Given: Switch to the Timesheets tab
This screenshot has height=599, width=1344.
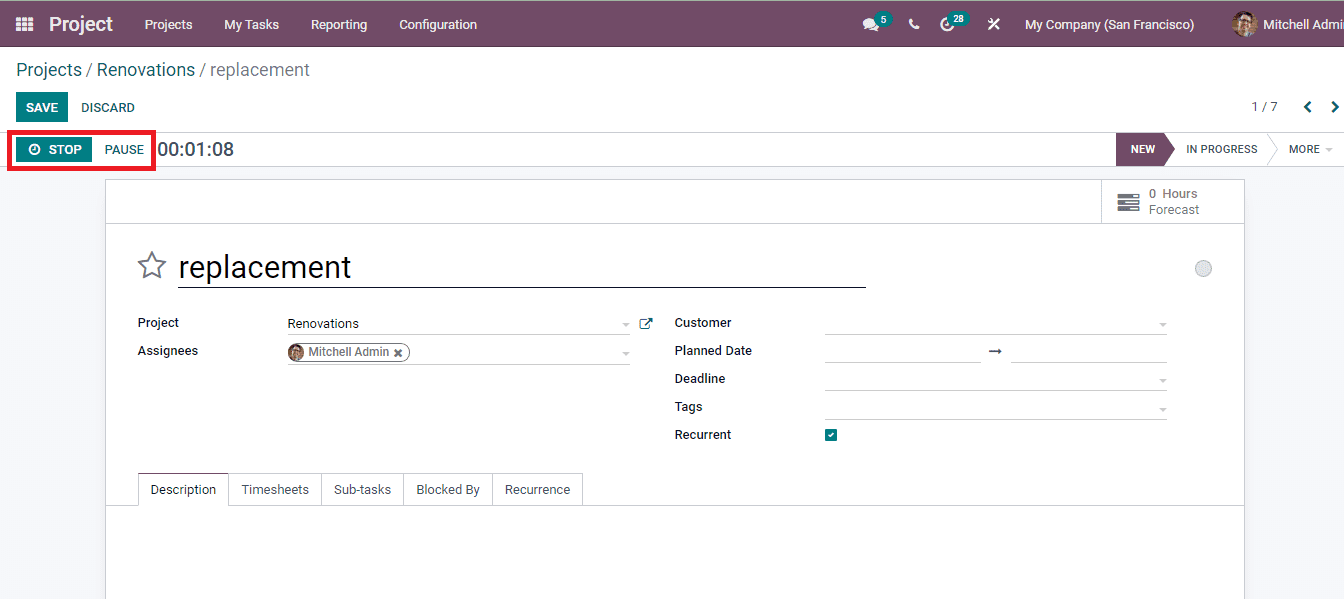Looking at the screenshot, I should (275, 489).
